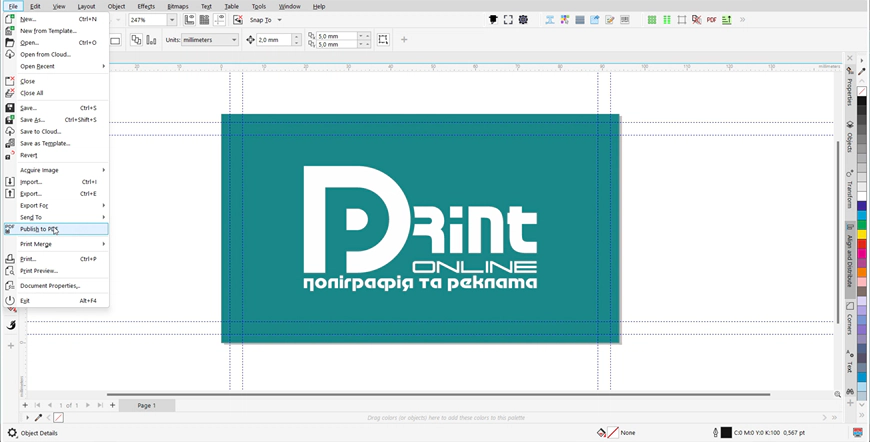Click the fill bucket icon in status bar
The width and height of the screenshot is (870, 442).
[x=601, y=433]
